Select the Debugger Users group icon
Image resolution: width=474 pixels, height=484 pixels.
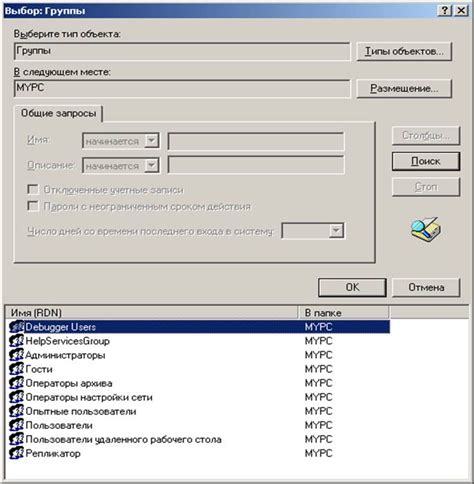(x=16, y=327)
